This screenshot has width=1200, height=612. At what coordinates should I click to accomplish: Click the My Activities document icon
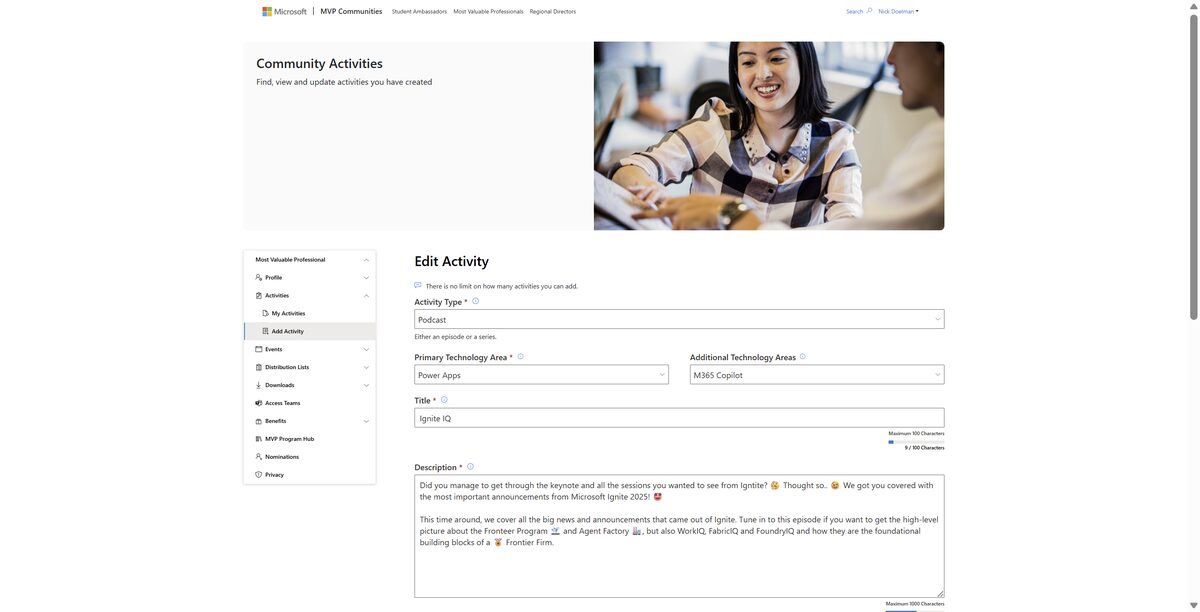(x=265, y=313)
